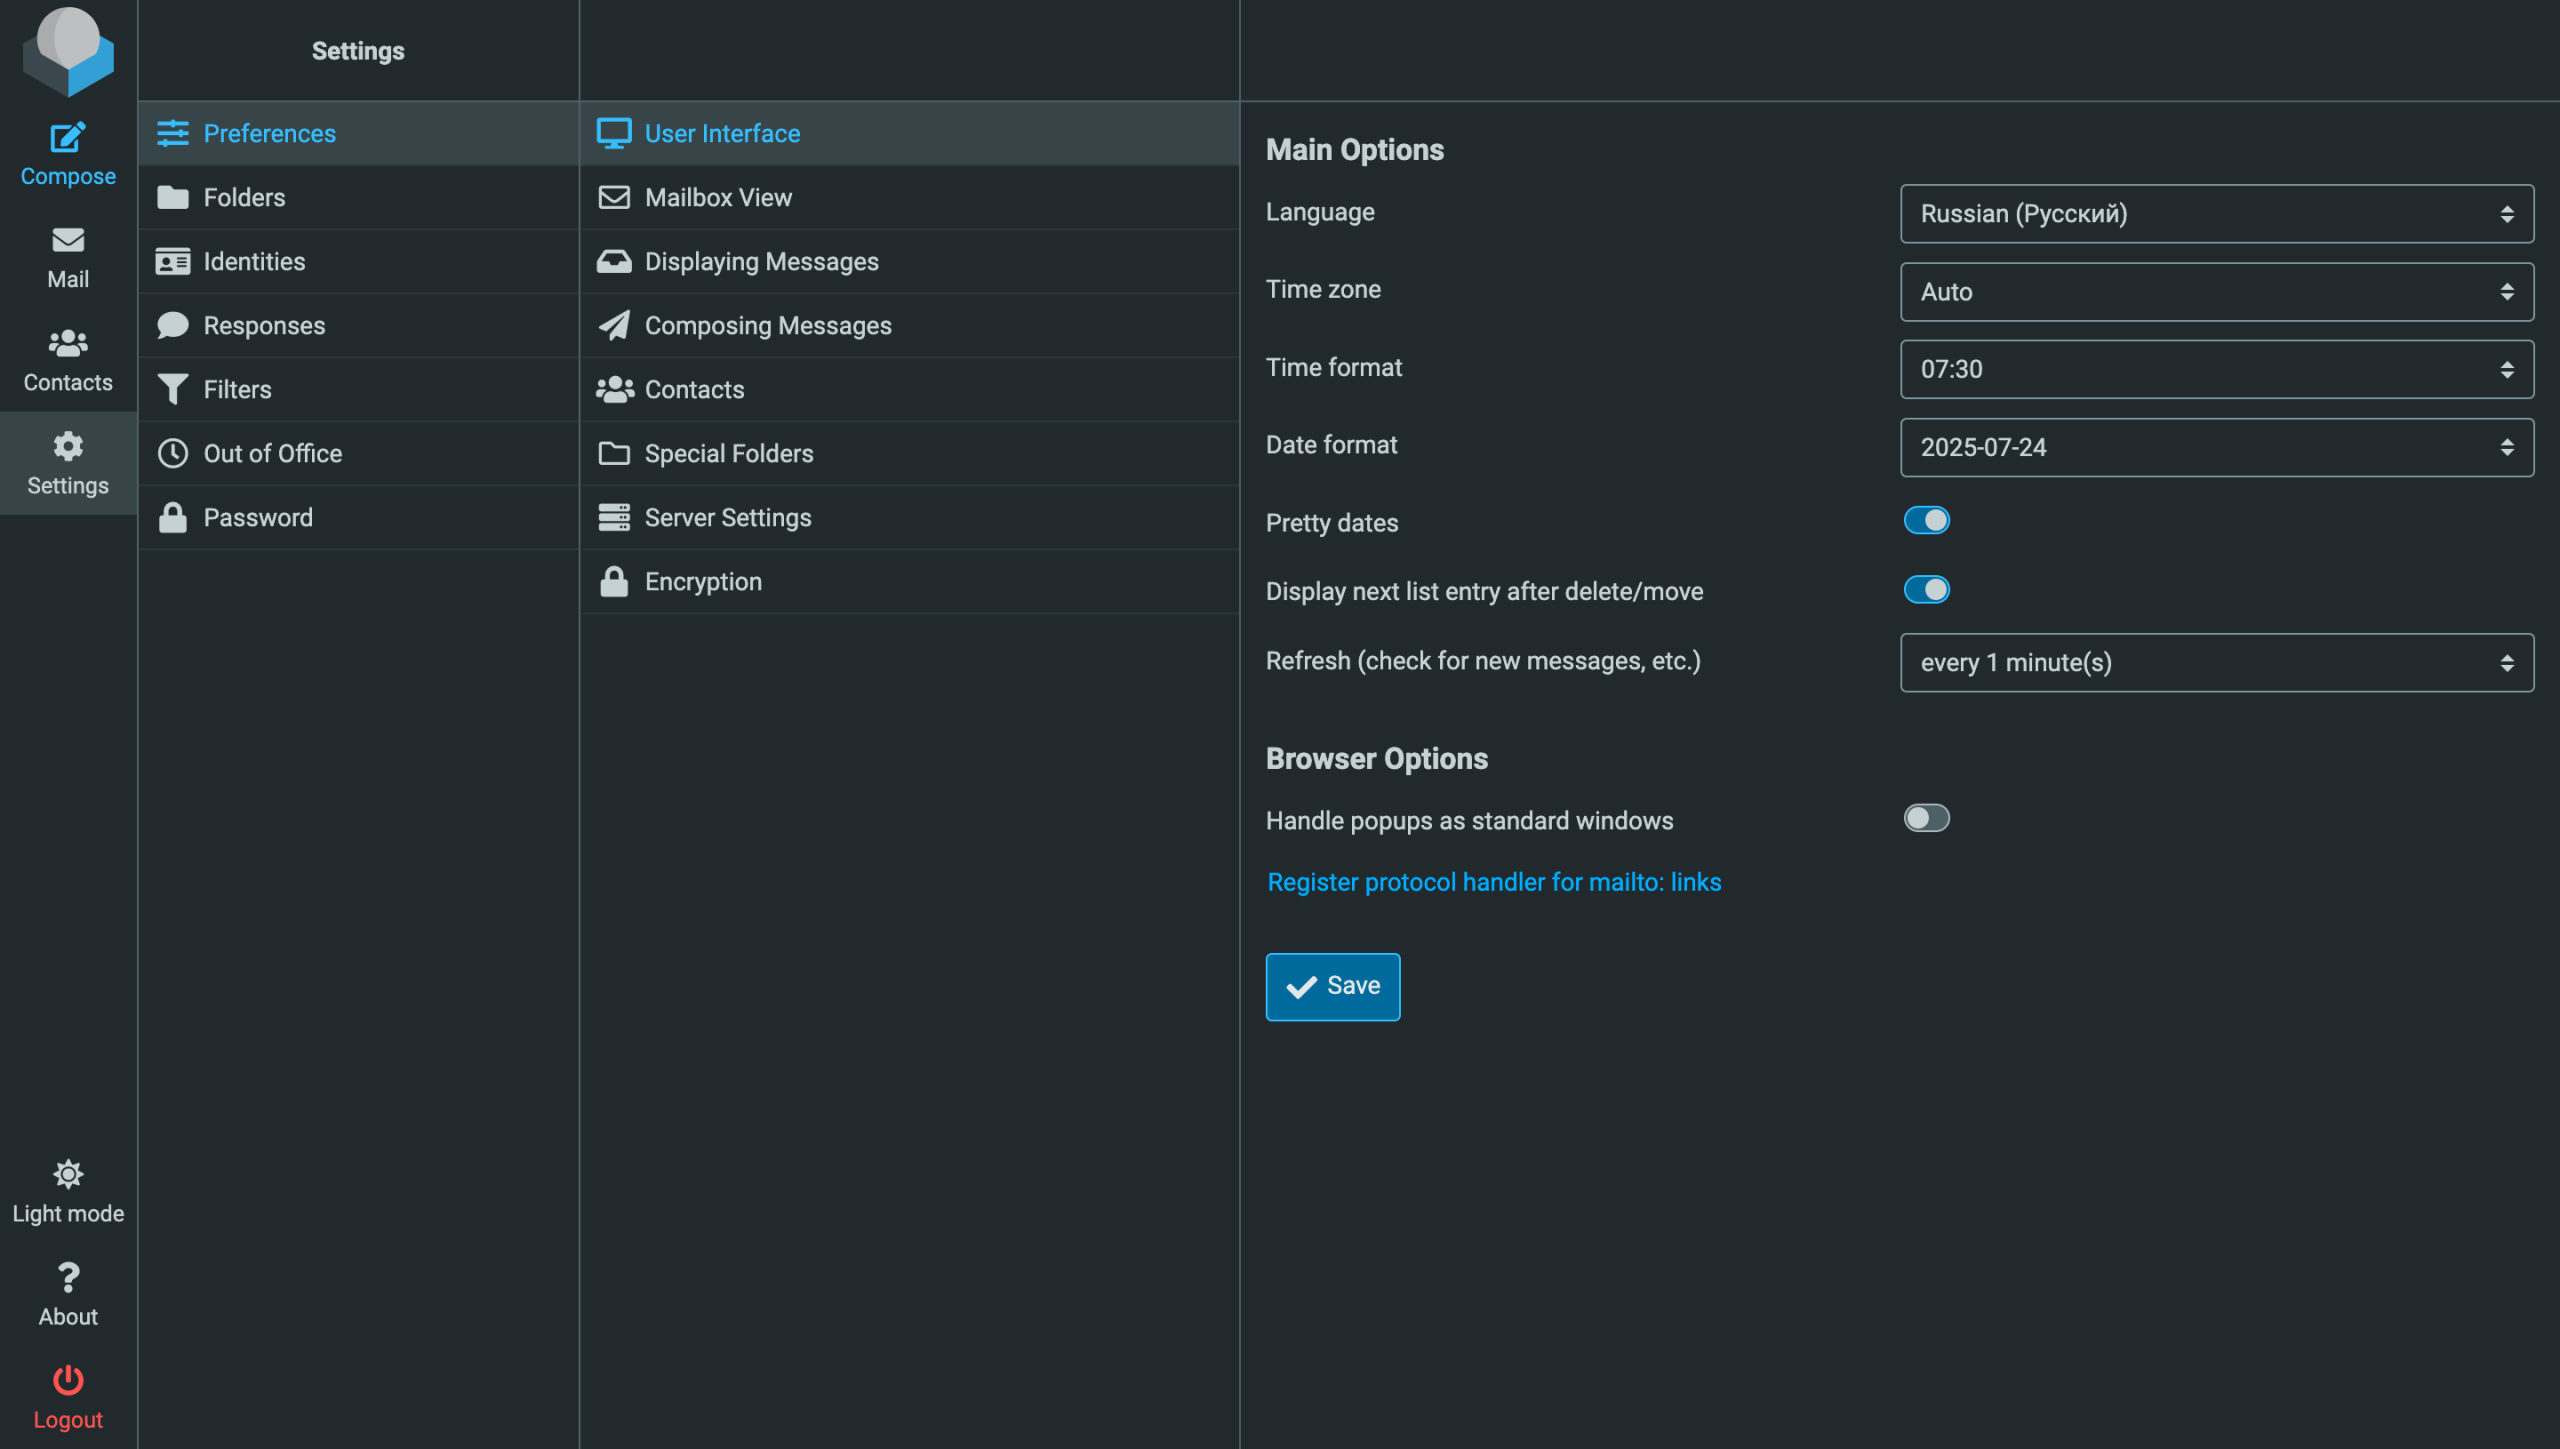Click the Password lock icon

[x=173, y=517]
